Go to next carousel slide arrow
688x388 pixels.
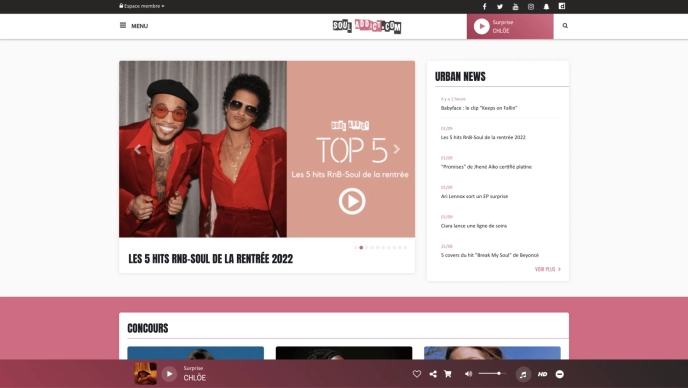point(397,149)
